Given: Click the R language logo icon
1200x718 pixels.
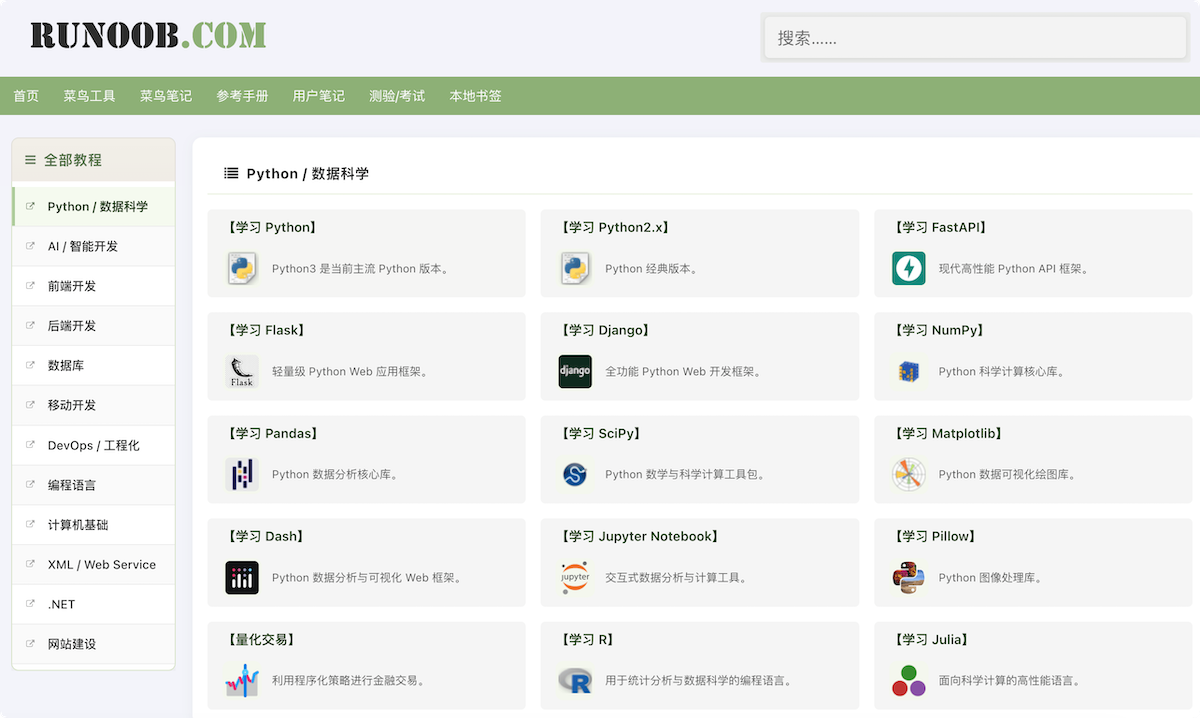Looking at the screenshot, I should [x=575, y=680].
